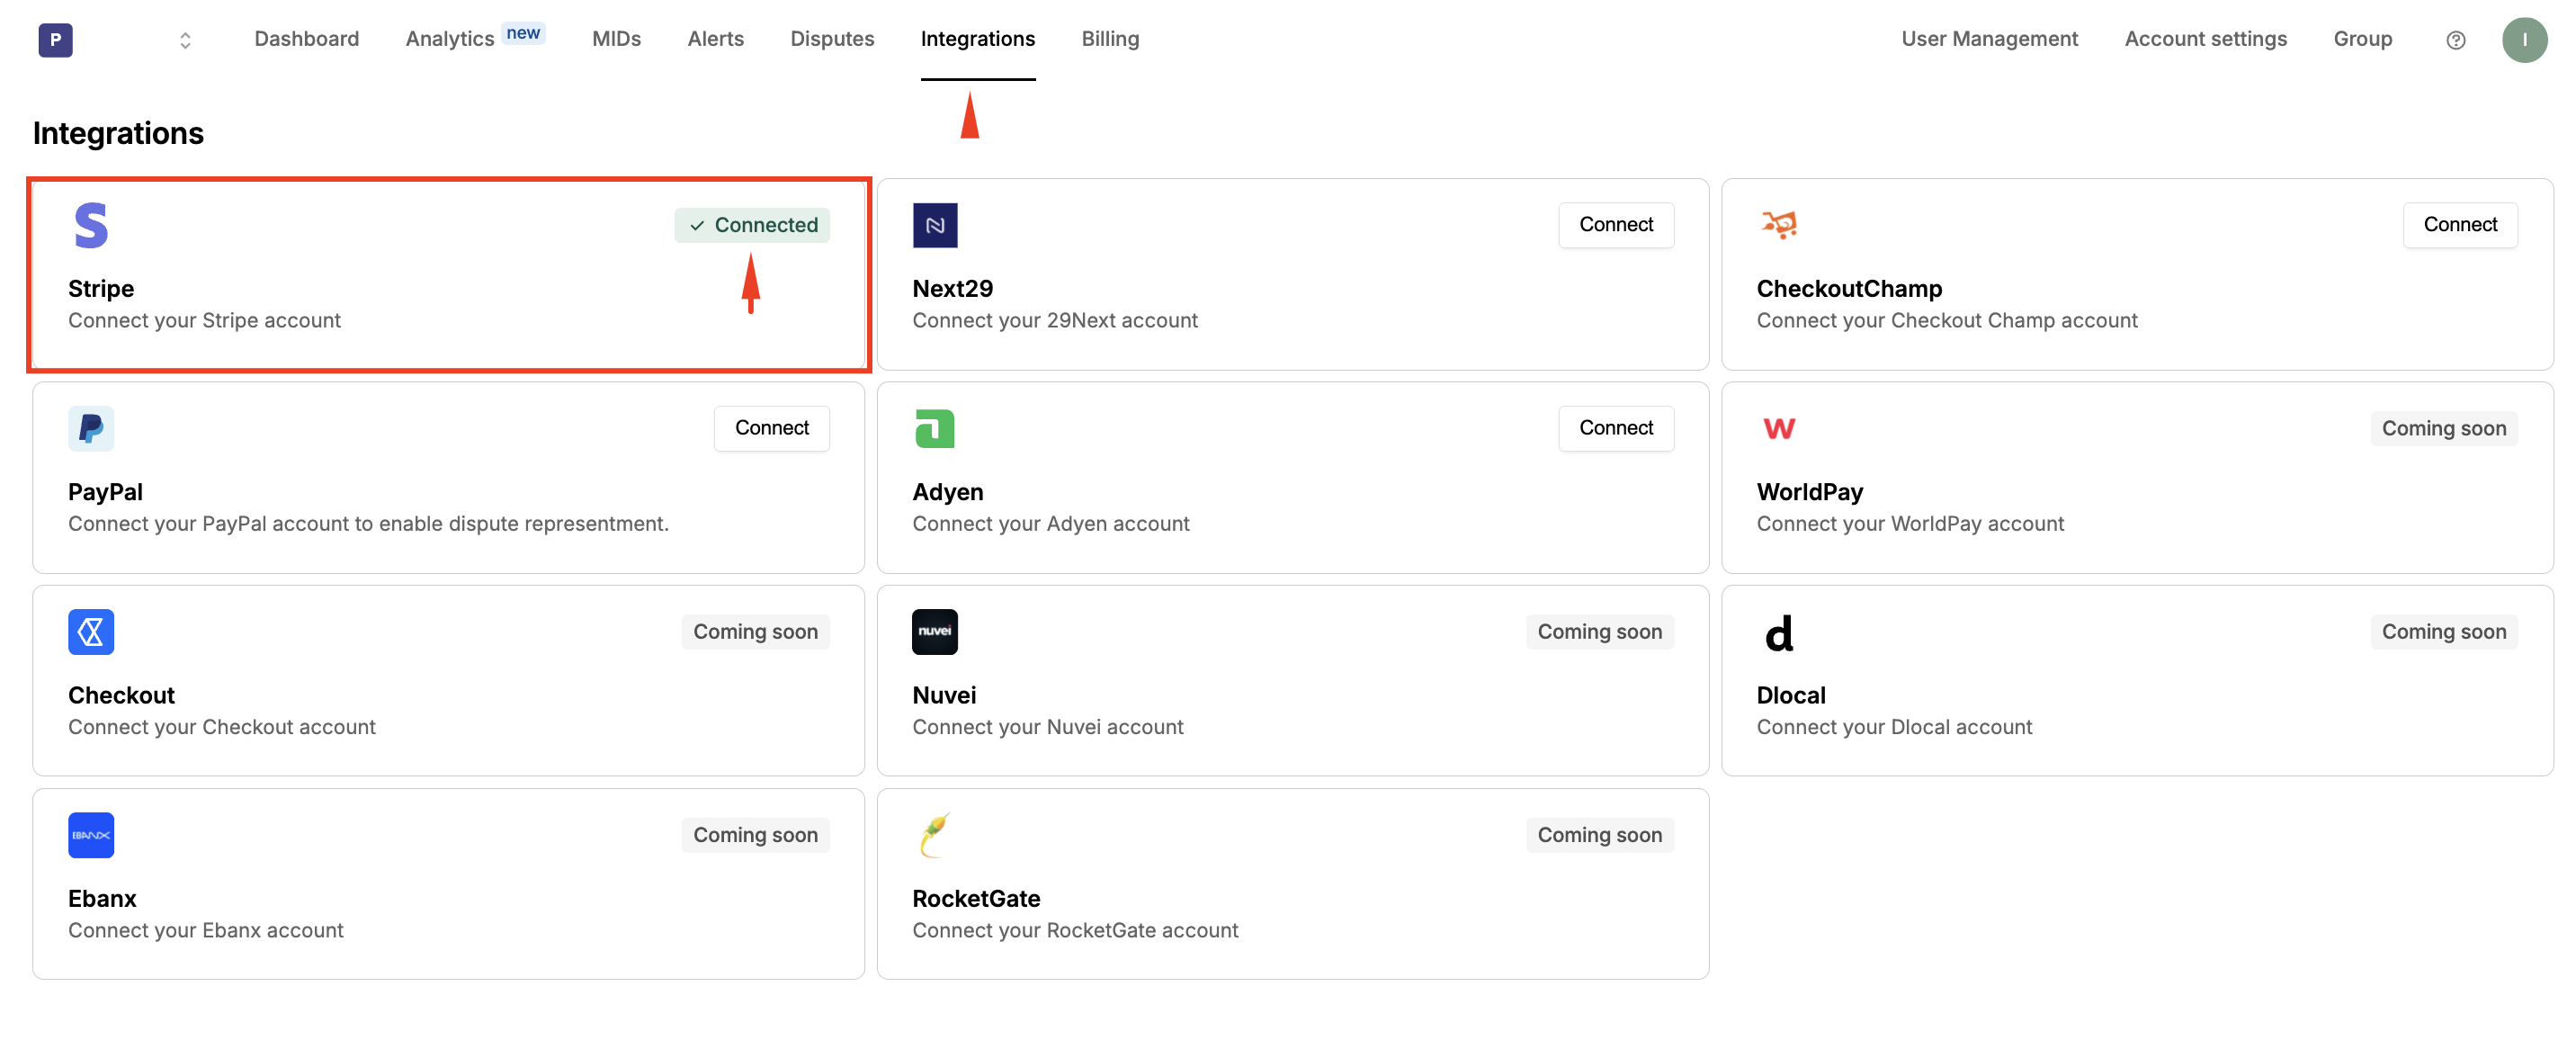Click the Dlocal logo icon
This screenshot has width=2576, height=1058.
1779,633
